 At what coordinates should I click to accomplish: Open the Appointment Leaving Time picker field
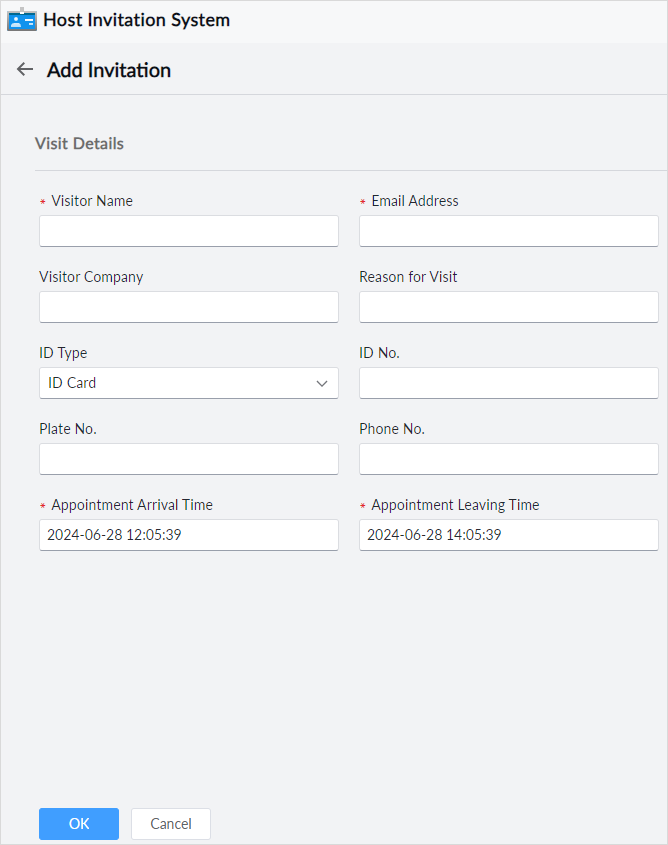[x=508, y=535]
